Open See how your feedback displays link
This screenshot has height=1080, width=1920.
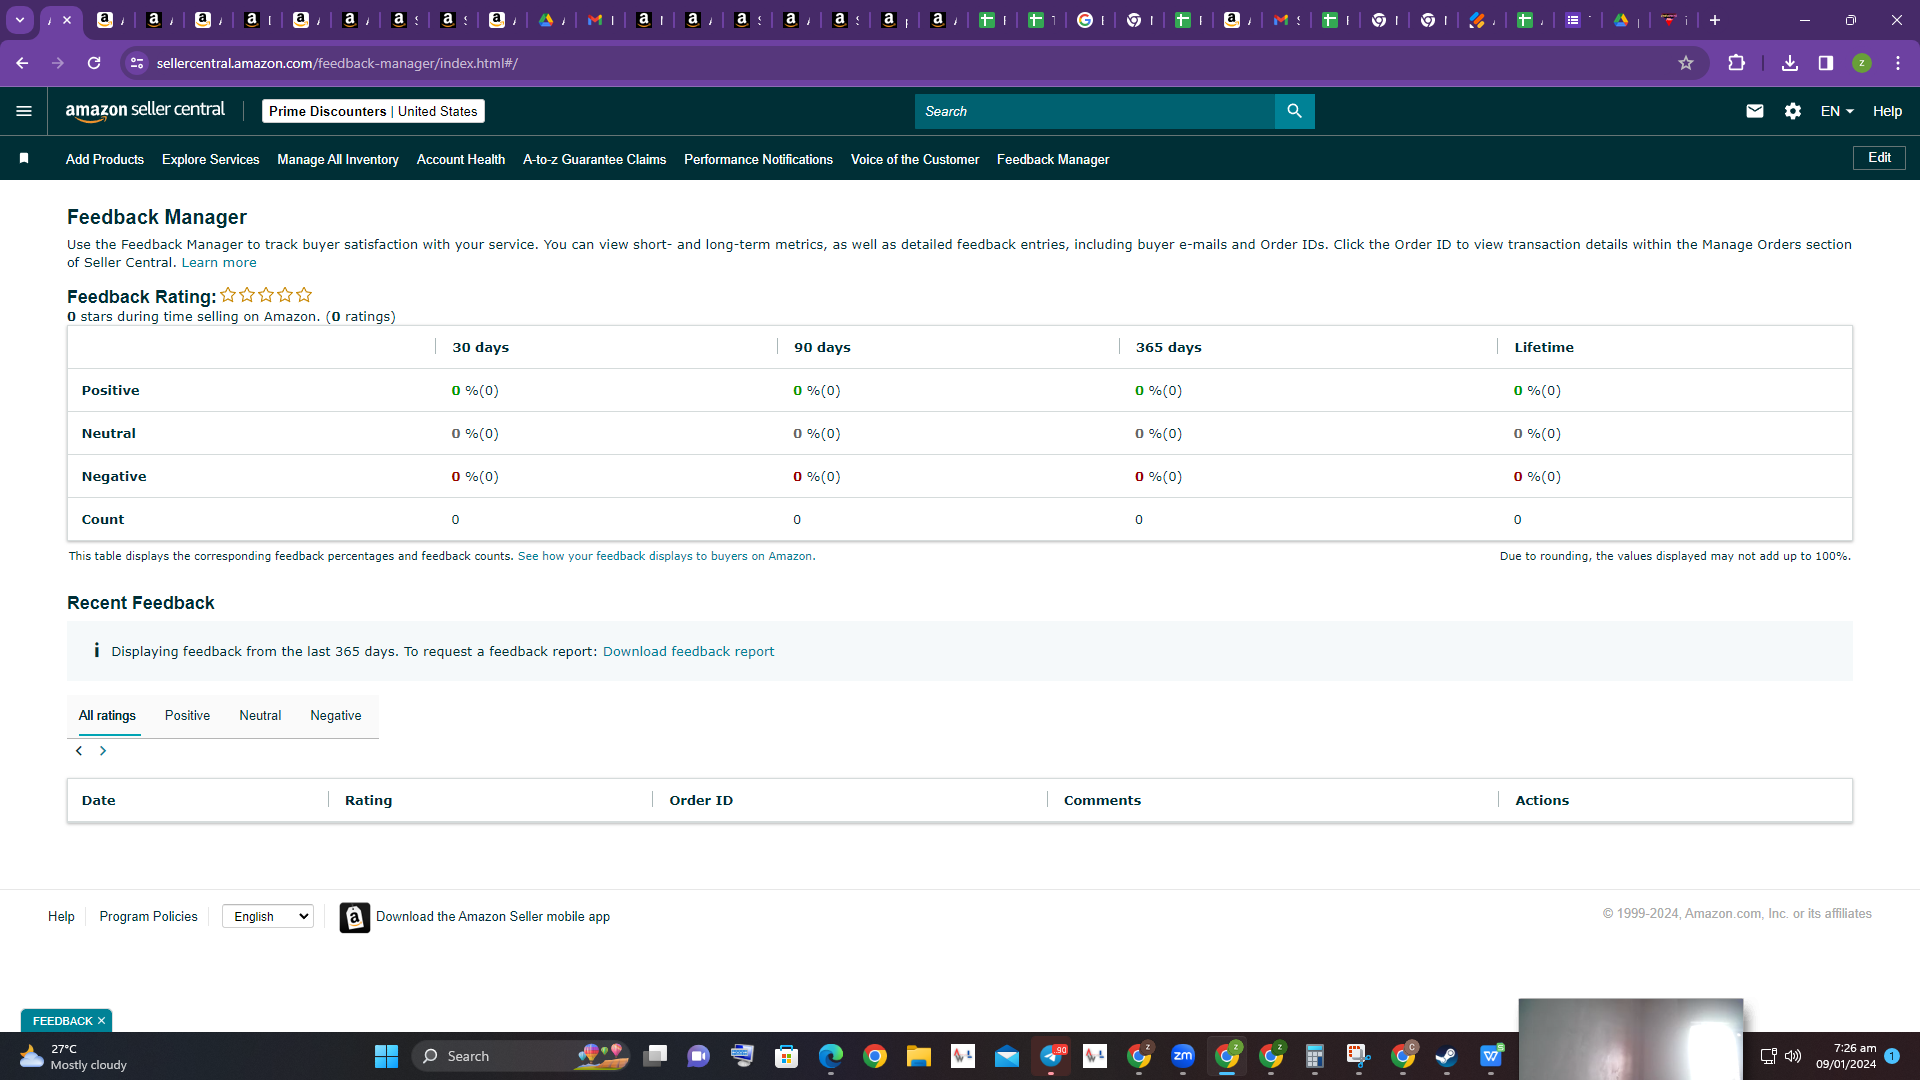(x=666, y=556)
